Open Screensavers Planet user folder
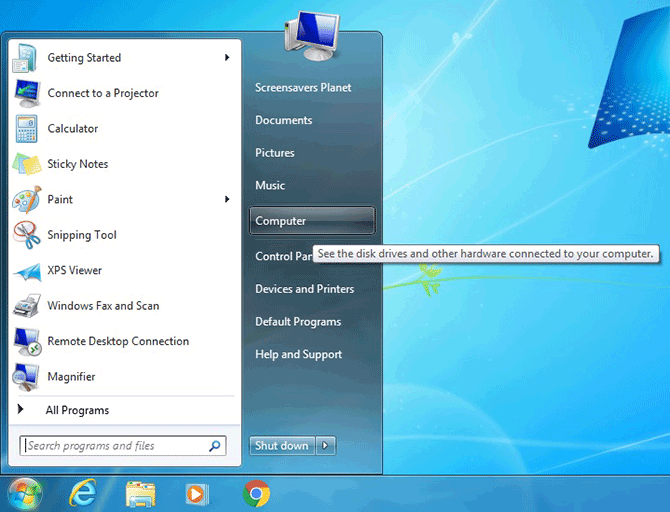Screen dimensions: 670x512 pyautogui.click(x=303, y=88)
